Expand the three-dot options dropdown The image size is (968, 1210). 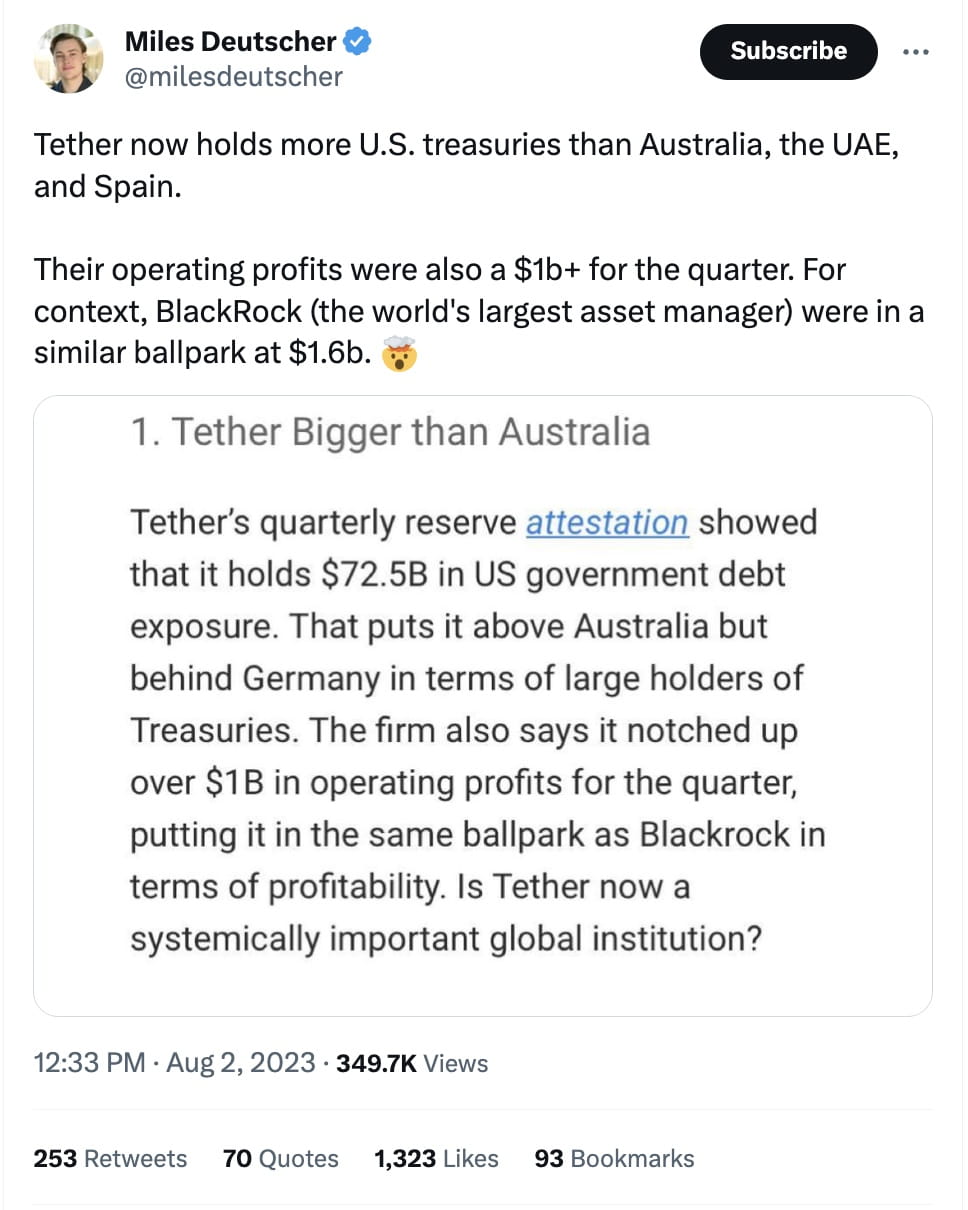917,51
